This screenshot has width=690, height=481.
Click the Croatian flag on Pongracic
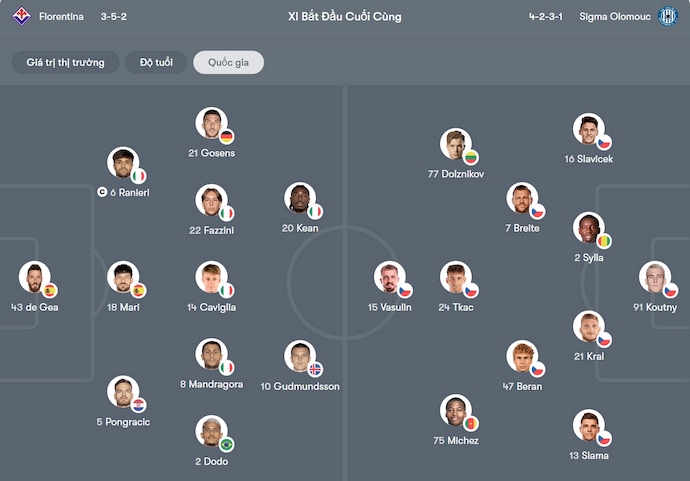(x=138, y=404)
